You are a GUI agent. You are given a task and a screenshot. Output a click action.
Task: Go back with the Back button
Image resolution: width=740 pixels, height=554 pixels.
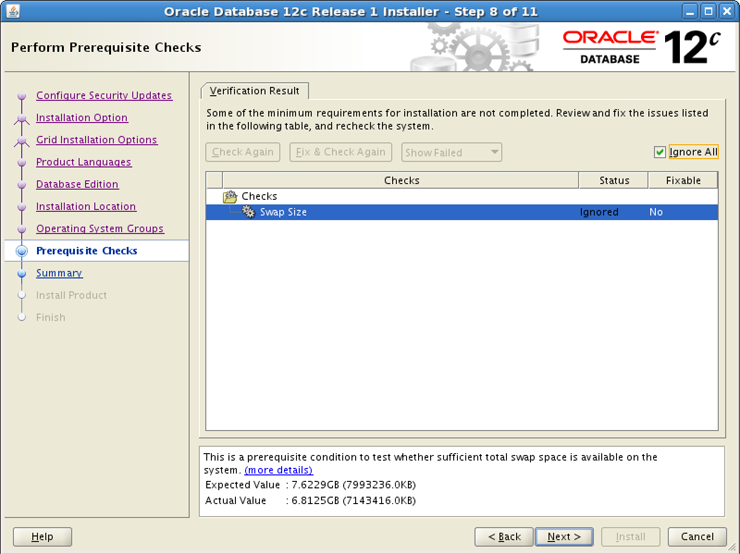[x=504, y=537]
